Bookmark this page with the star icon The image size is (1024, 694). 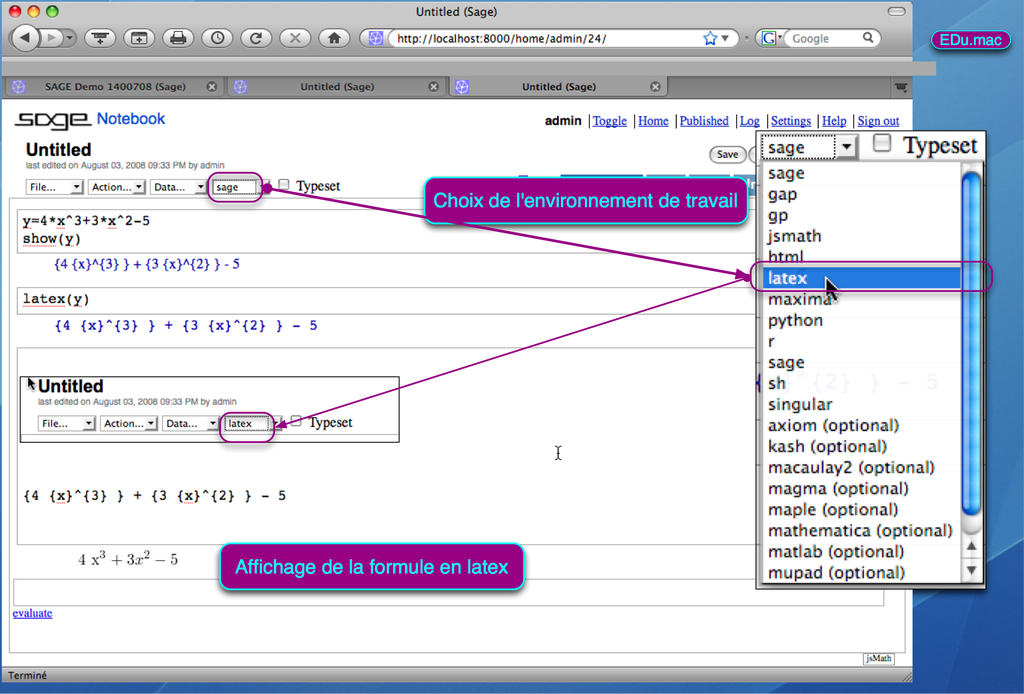click(x=710, y=39)
